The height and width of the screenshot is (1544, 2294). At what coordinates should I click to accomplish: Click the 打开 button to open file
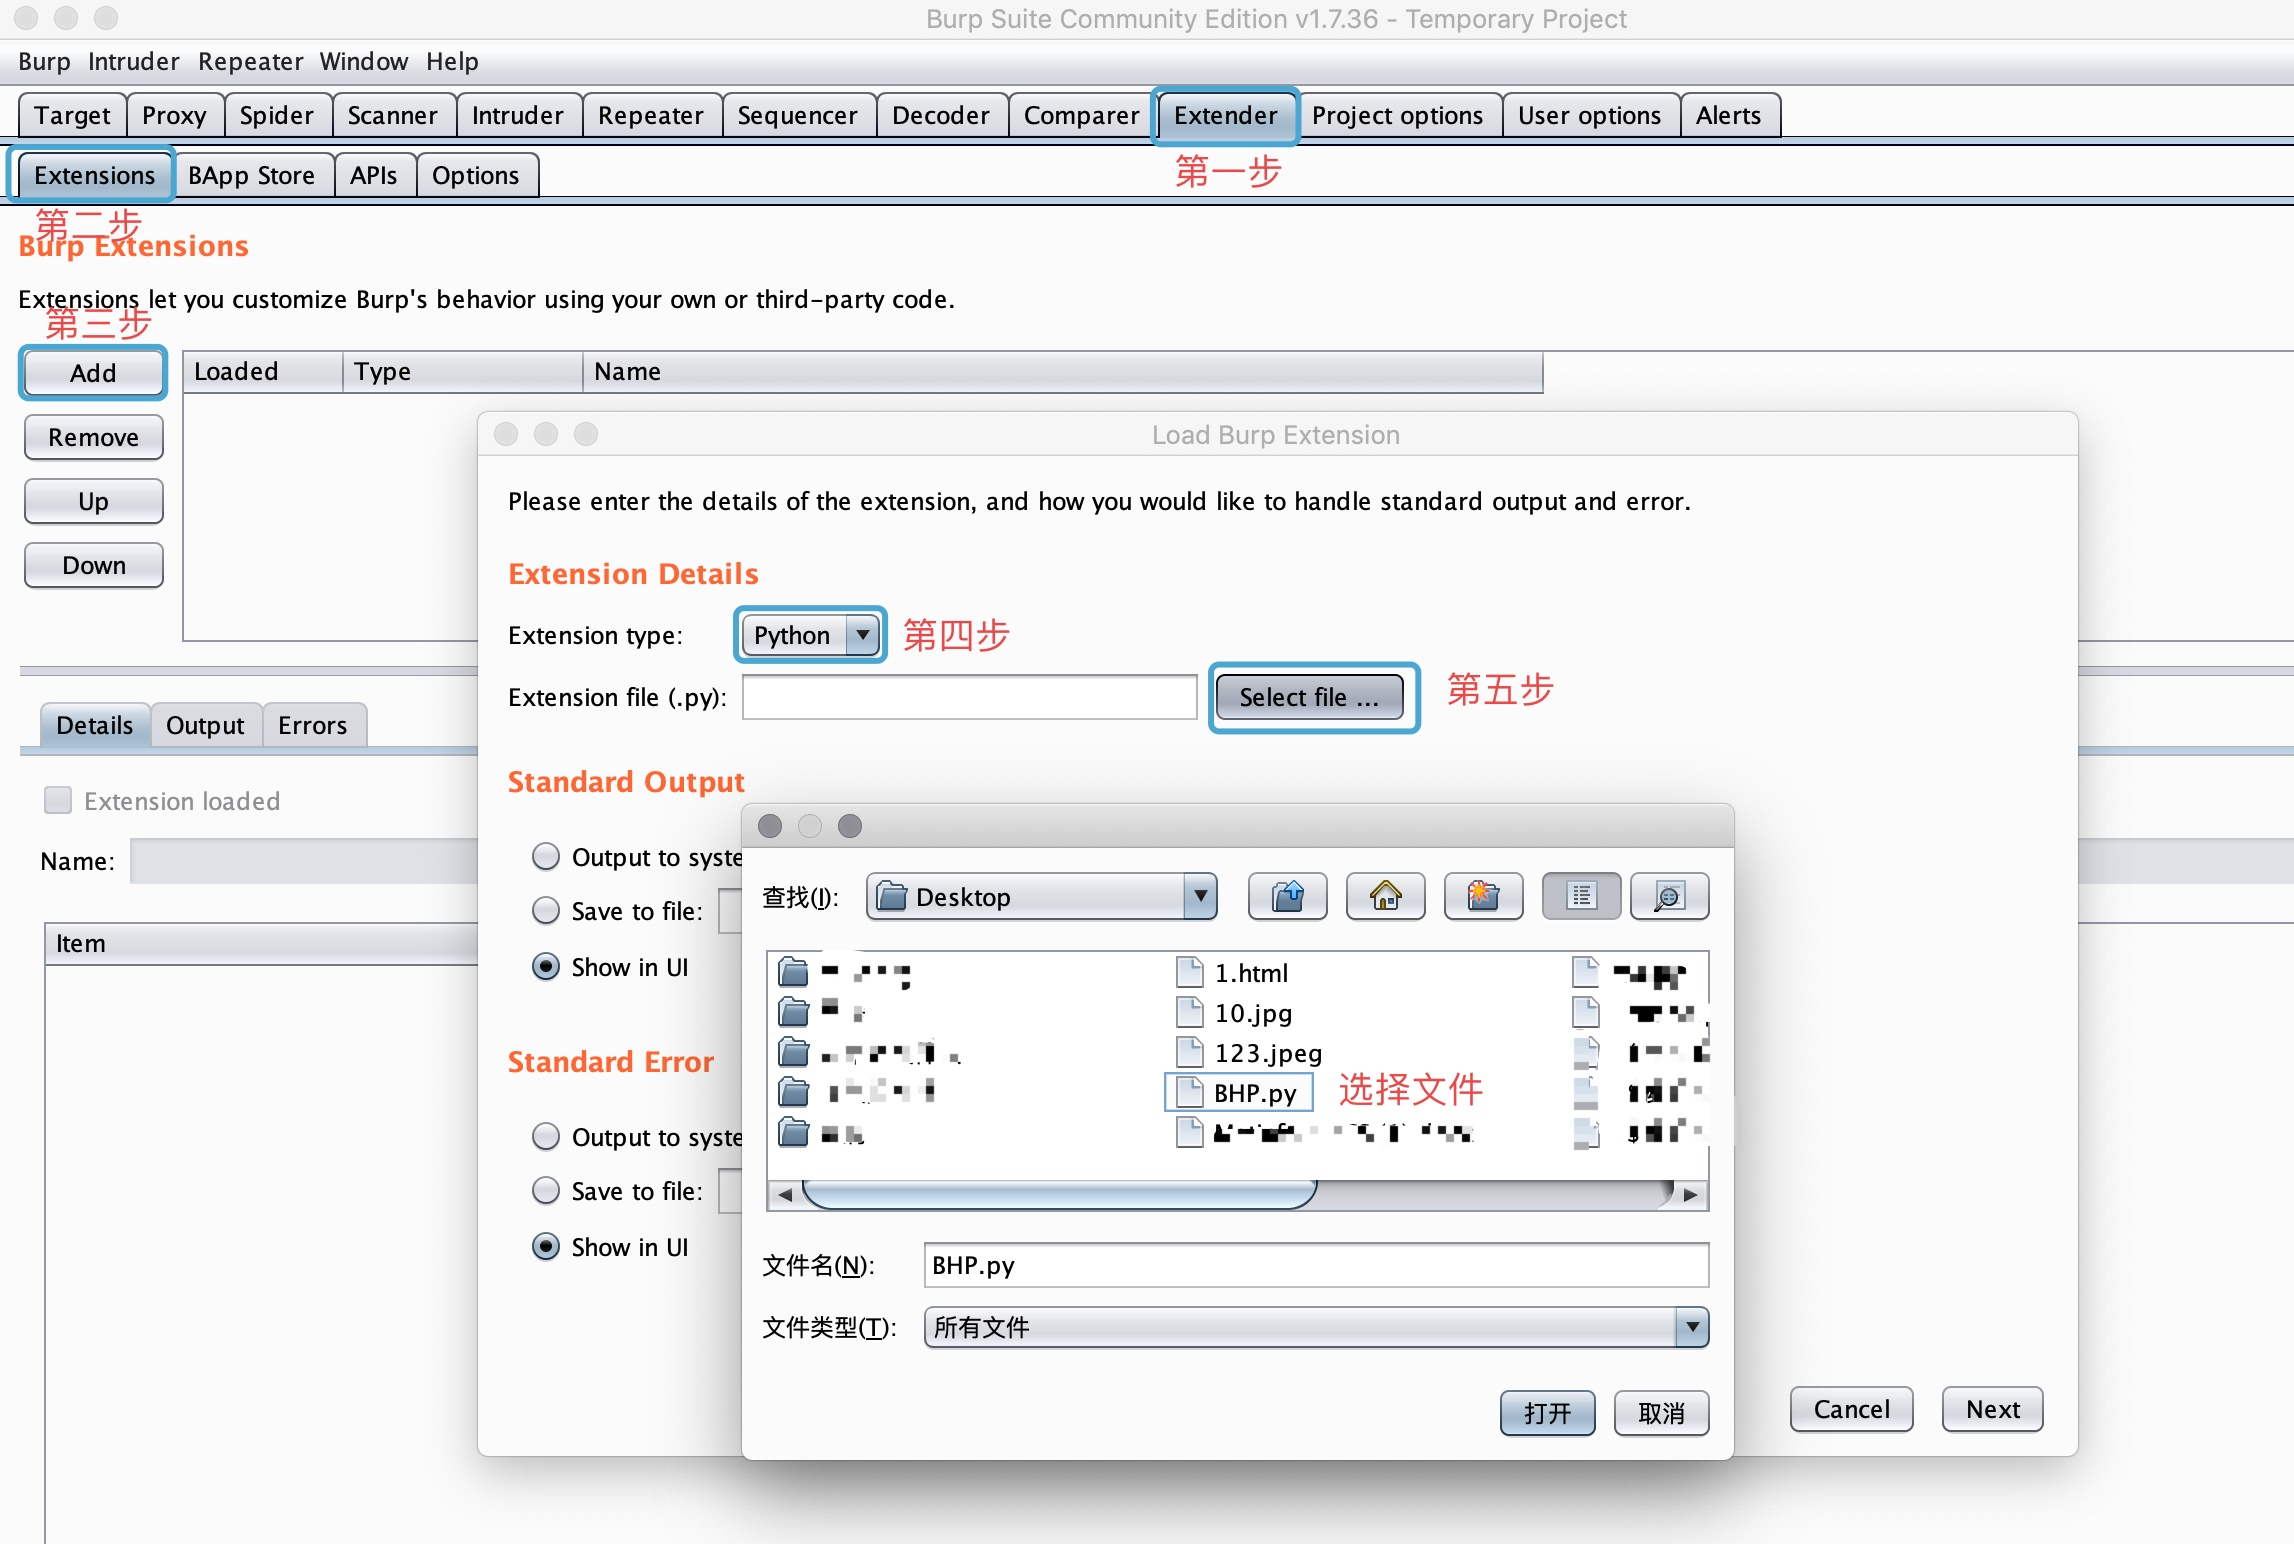(x=1548, y=1413)
